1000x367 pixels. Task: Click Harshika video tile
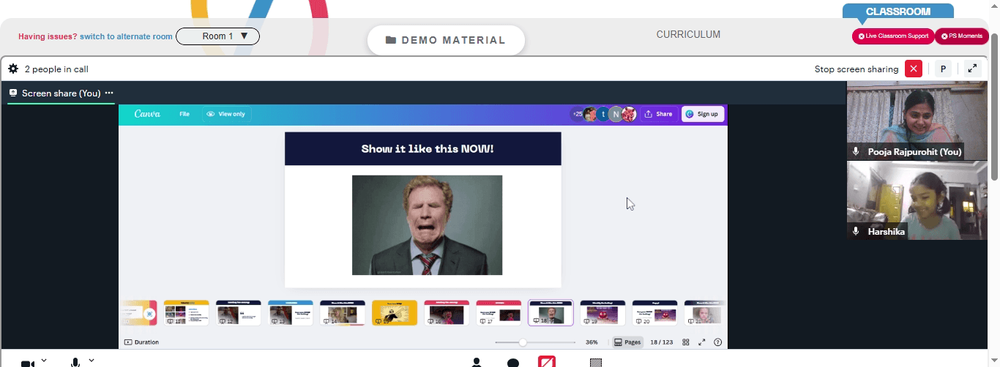click(x=916, y=200)
